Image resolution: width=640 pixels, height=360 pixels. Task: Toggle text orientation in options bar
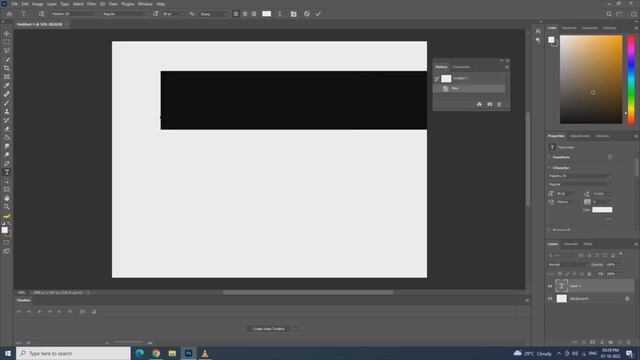tap(42, 14)
